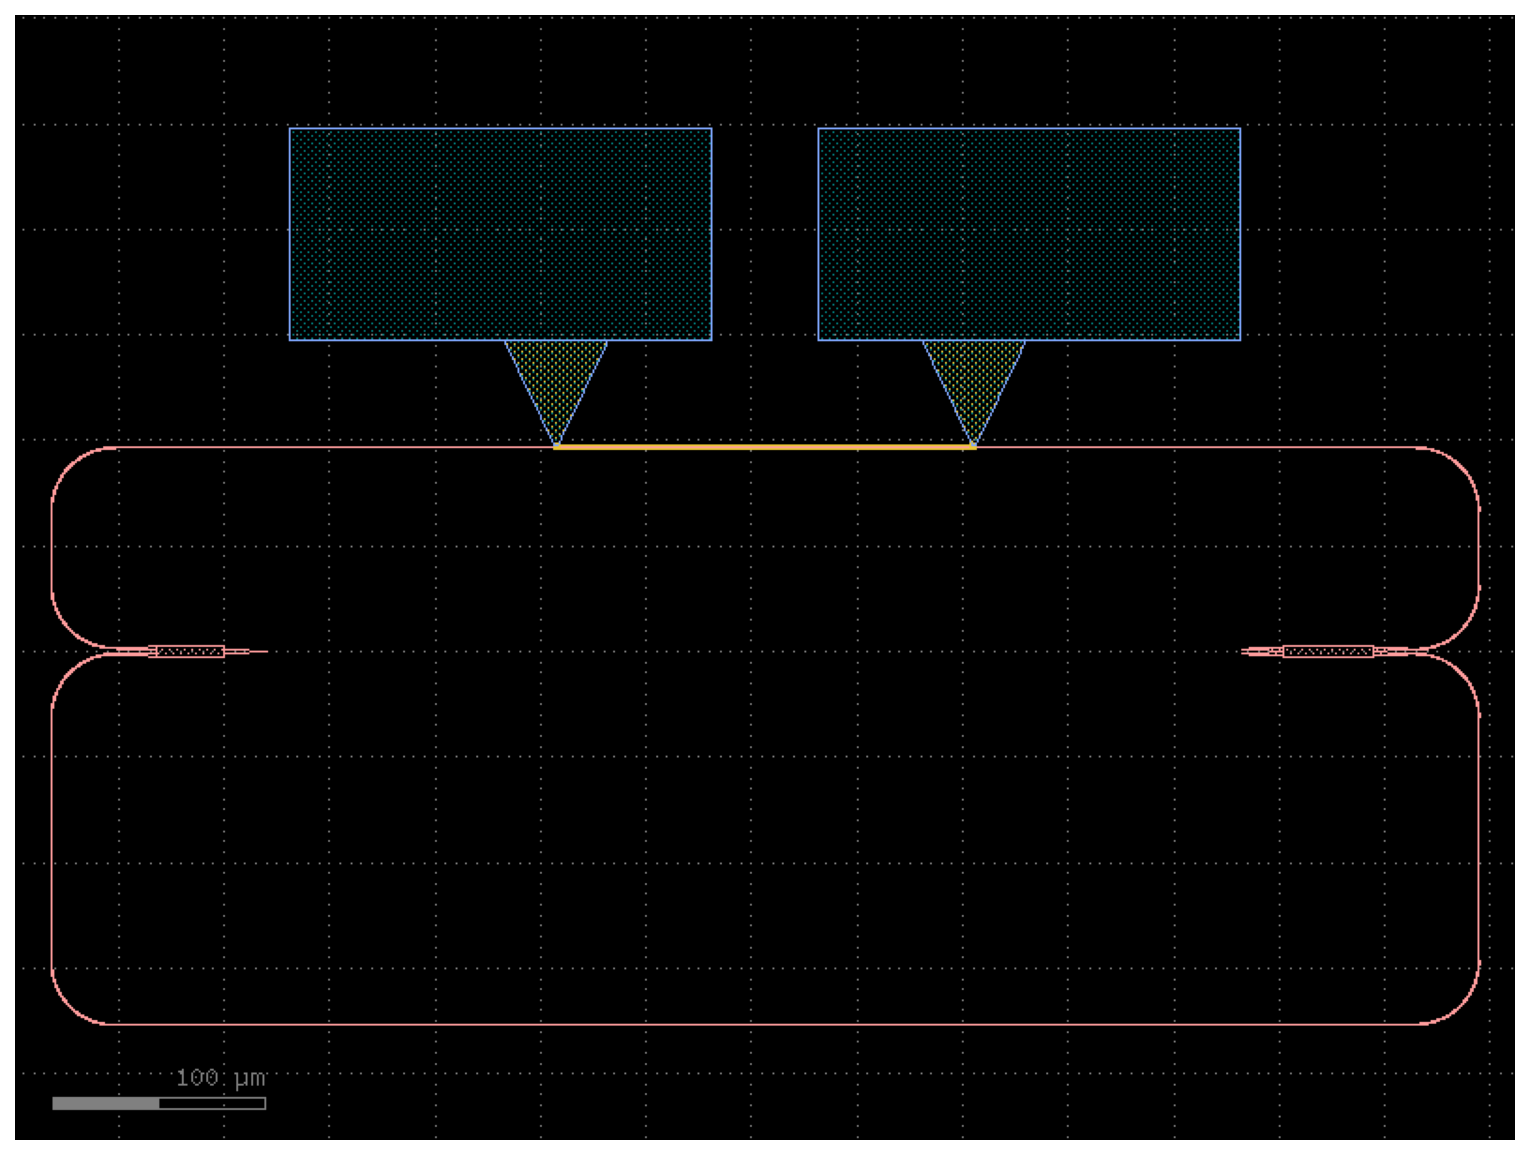Select the left blue contact pad rectangle

500,234
